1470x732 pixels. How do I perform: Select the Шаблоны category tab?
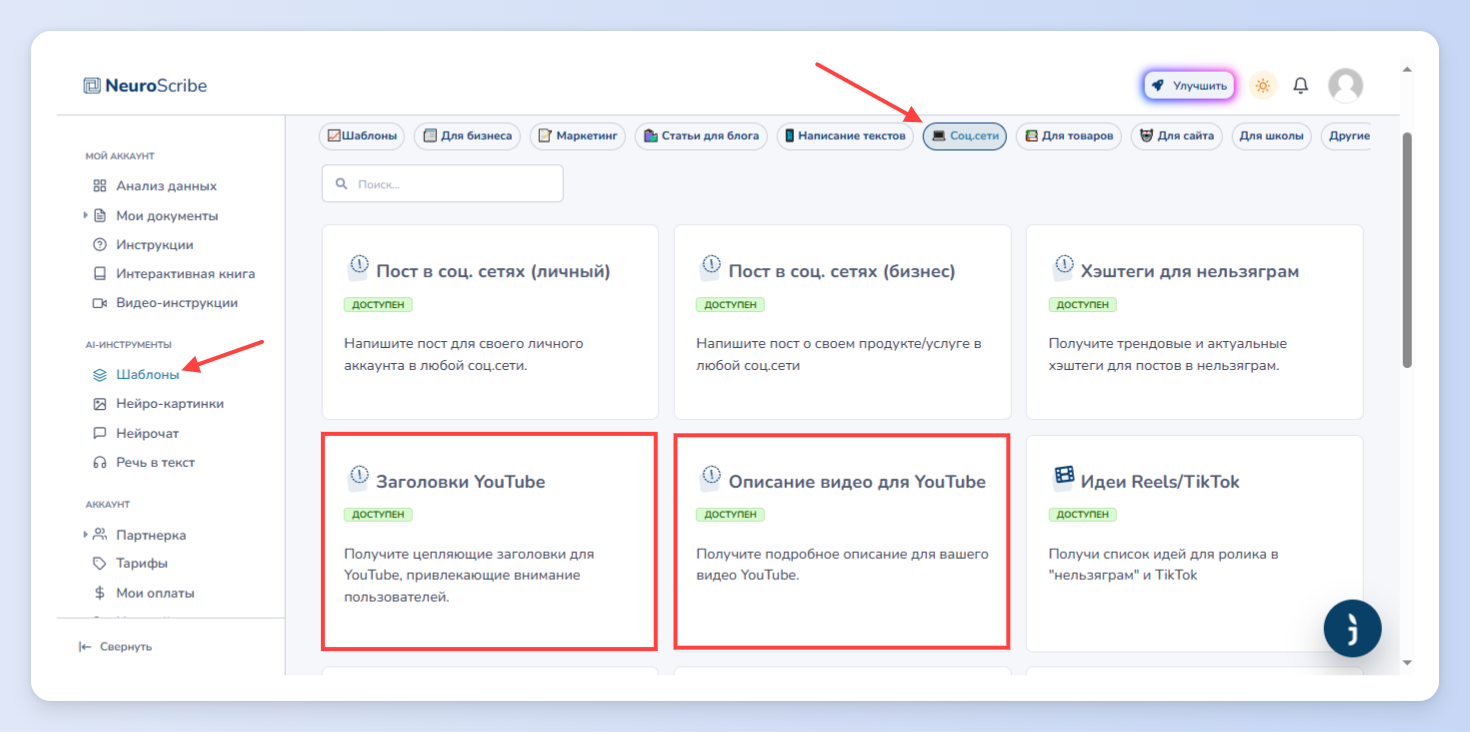(362, 136)
